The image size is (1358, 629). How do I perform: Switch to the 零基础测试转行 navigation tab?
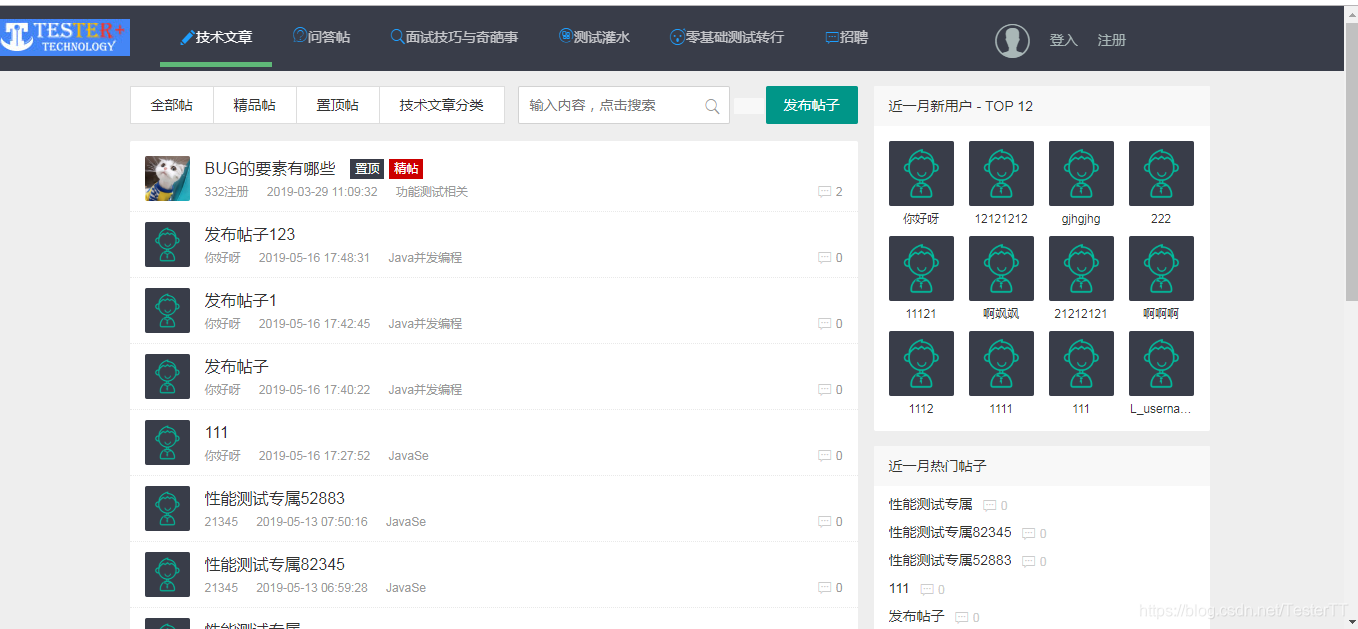pyautogui.click(x=726, y=37)
